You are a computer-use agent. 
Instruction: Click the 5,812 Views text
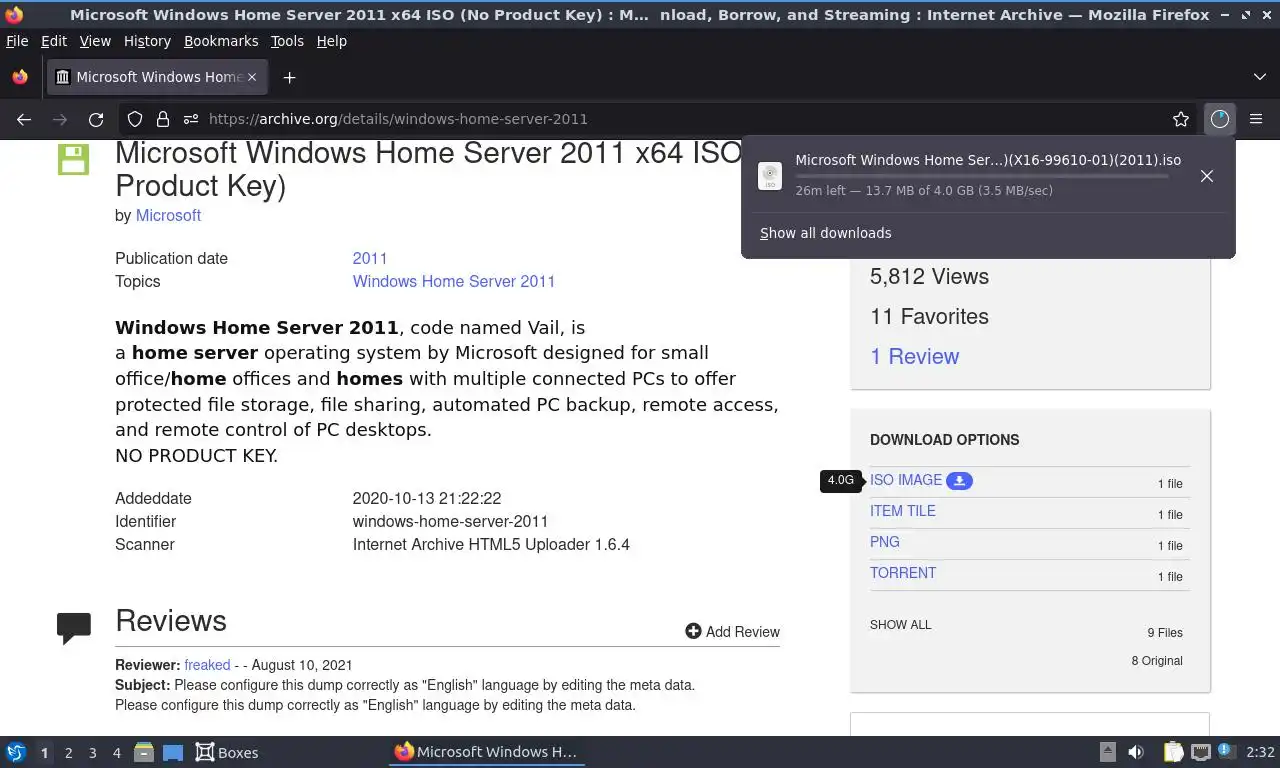(x=929, y=277)
